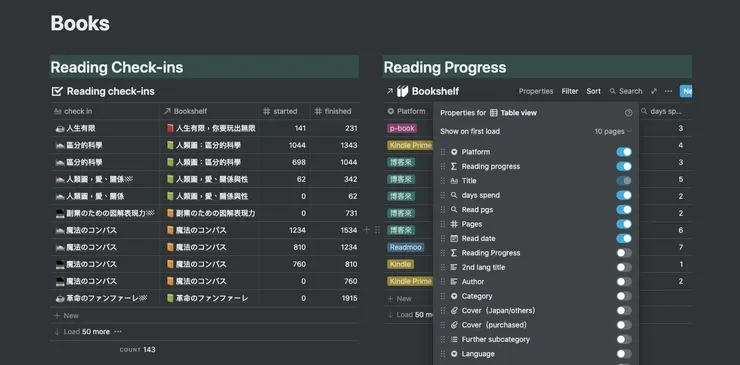Select the p-book platform tag
The width and height of the screenshot is (740, 365).
[402, 128]
